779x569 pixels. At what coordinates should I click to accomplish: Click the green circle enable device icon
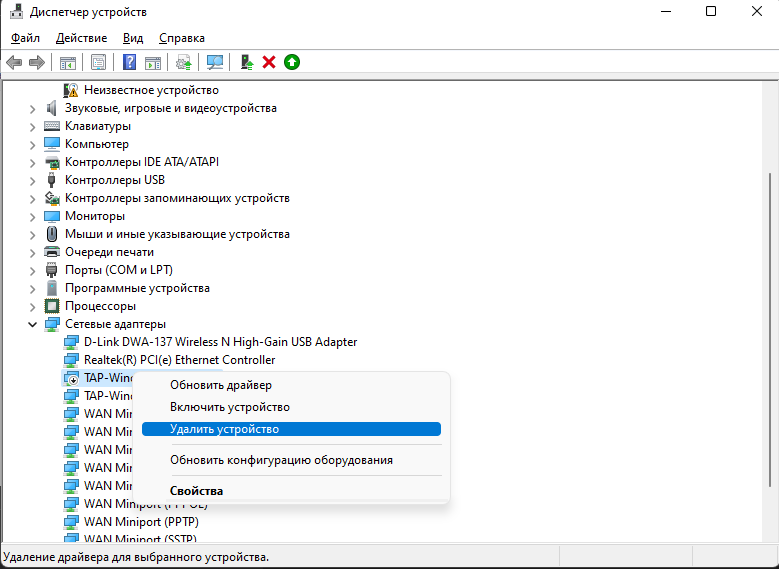point(292,62)
